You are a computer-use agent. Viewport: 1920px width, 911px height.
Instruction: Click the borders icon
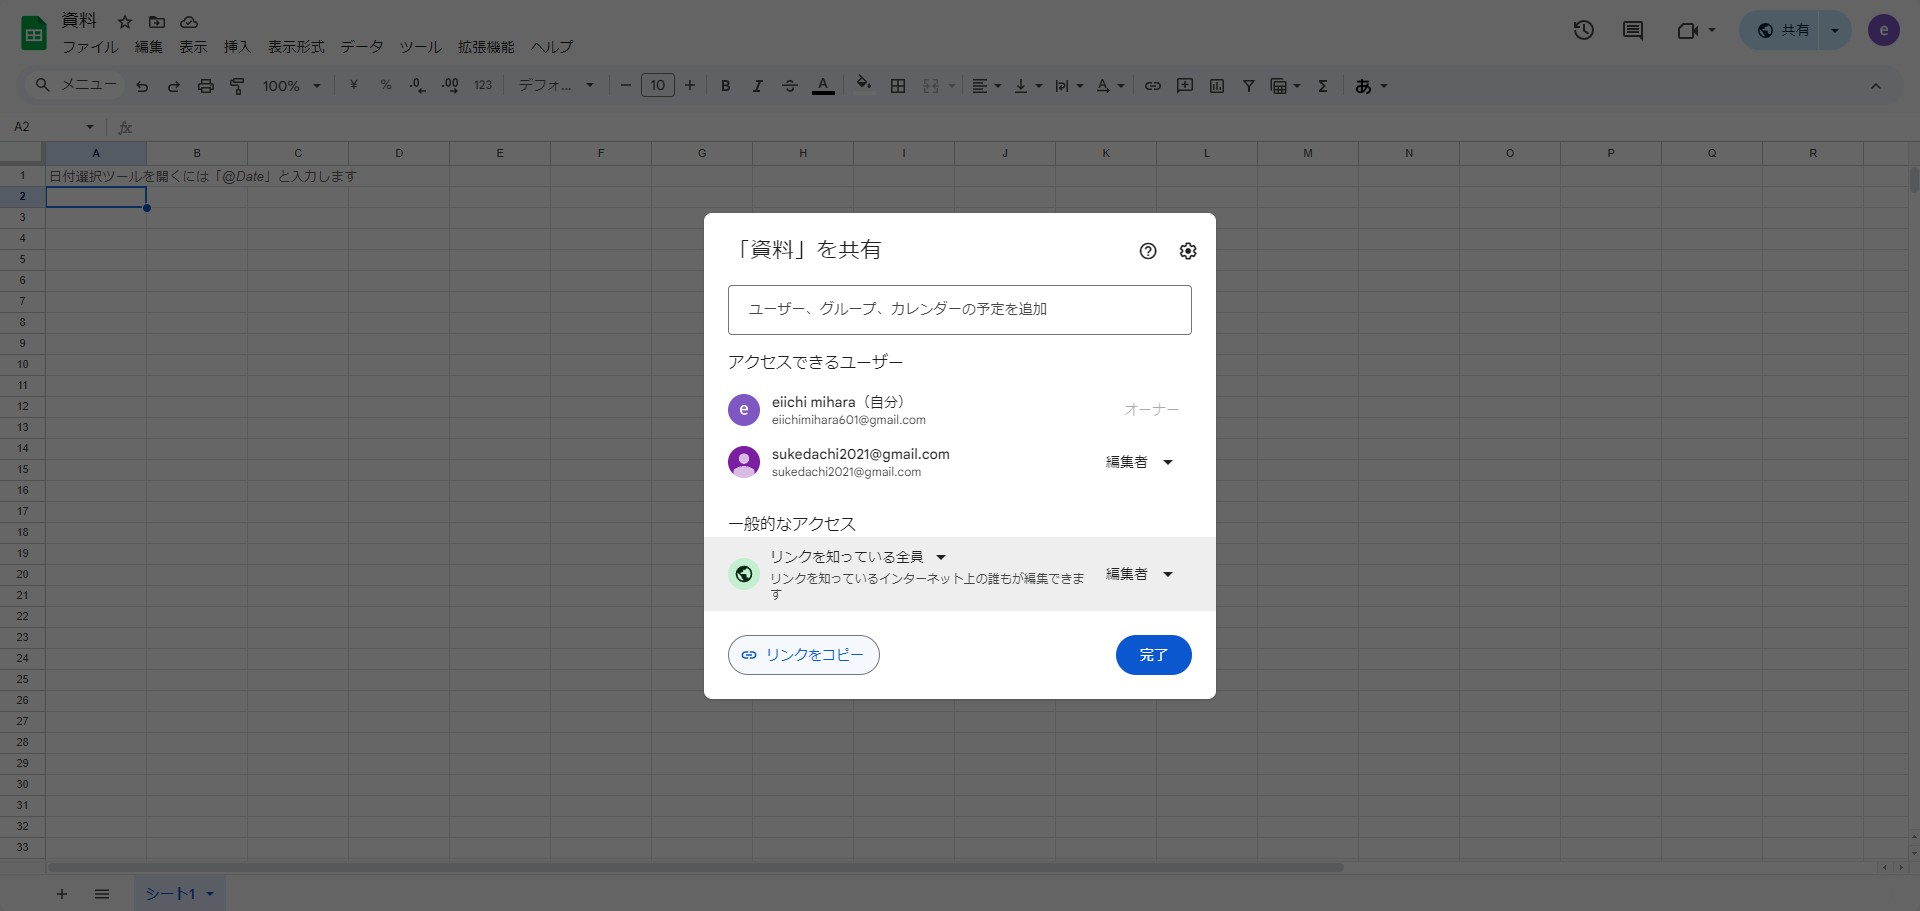(898, 86)
